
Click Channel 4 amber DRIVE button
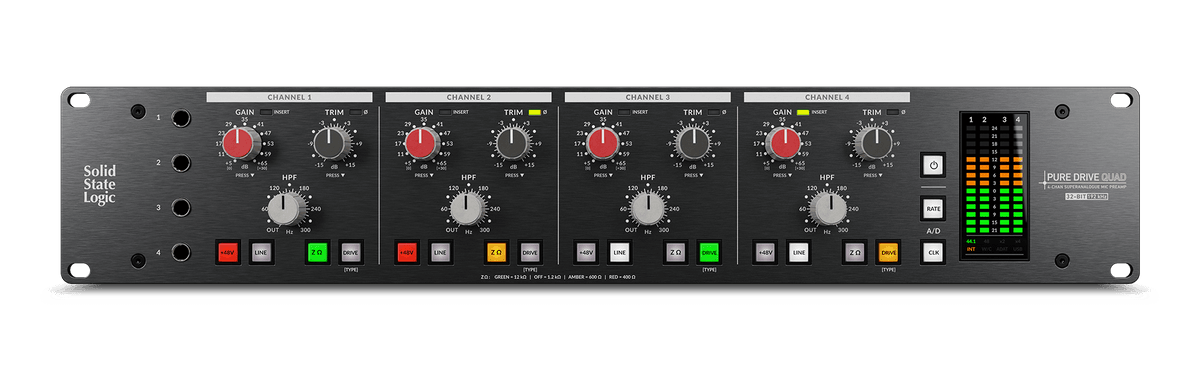tap(888, 253)
